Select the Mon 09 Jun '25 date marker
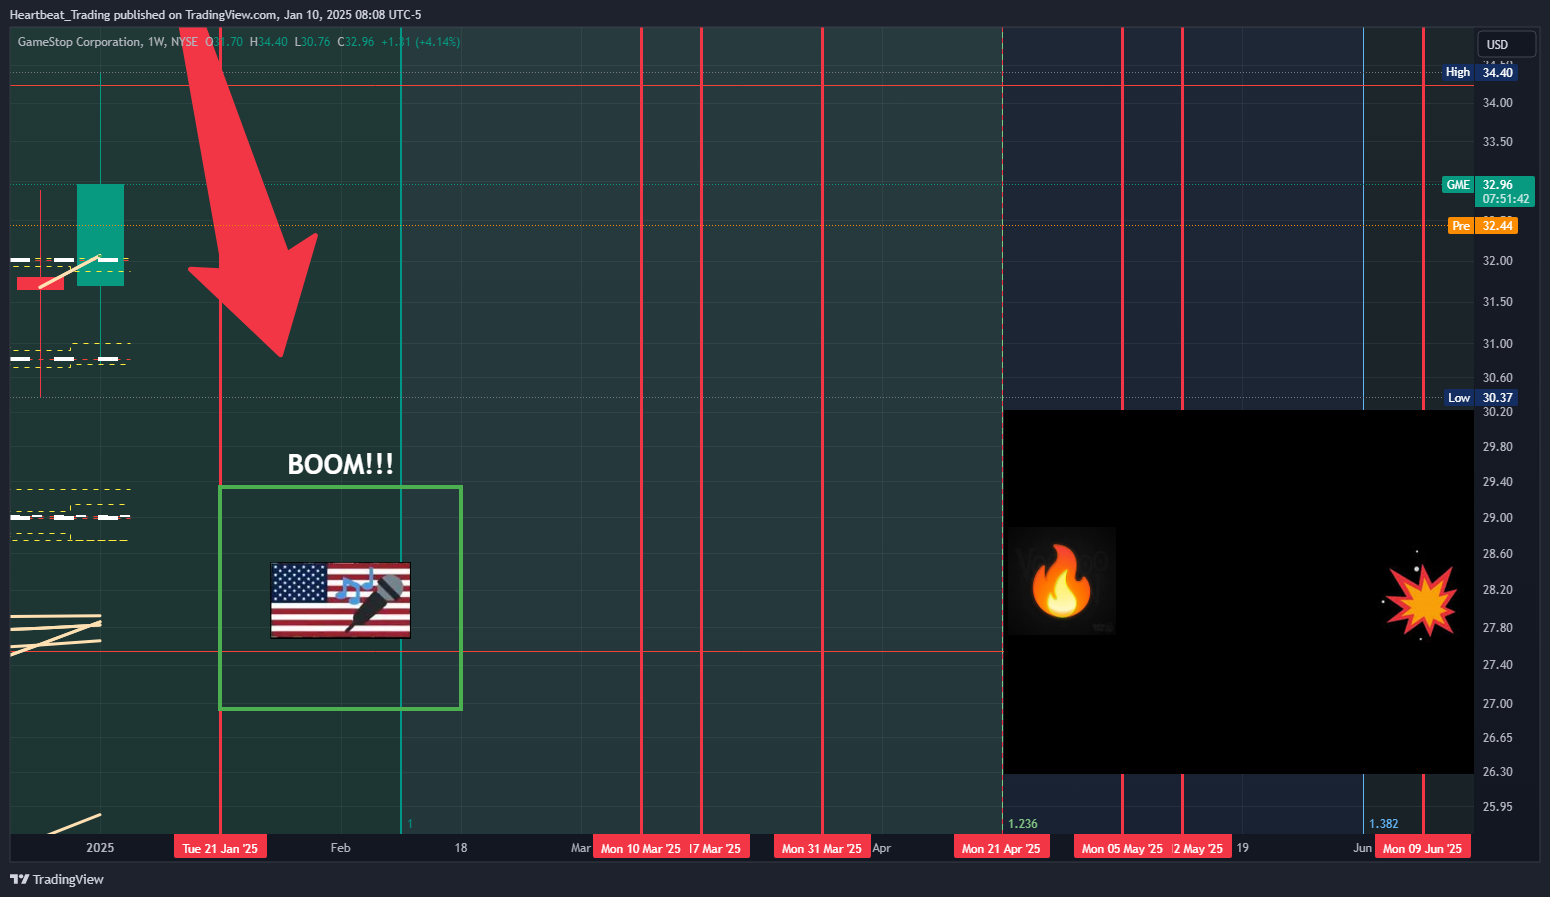This screenshot has width=1550, height=897. (x=1423, y=848)
